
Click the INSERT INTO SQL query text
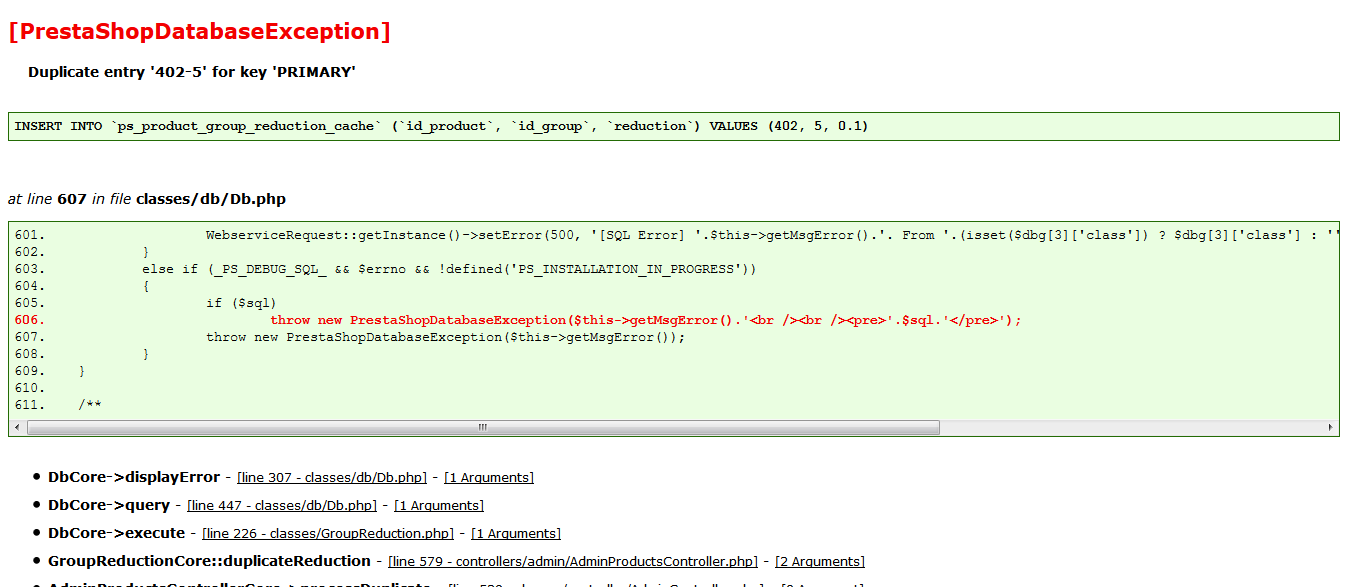(441, 126)
